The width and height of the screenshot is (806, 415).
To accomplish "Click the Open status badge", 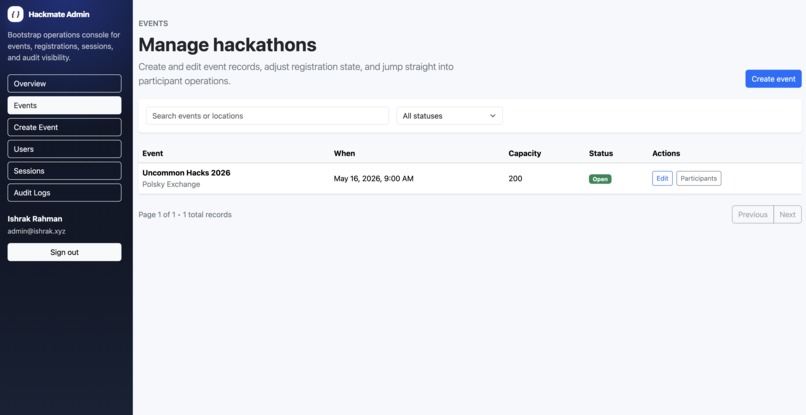I will 600,179.
